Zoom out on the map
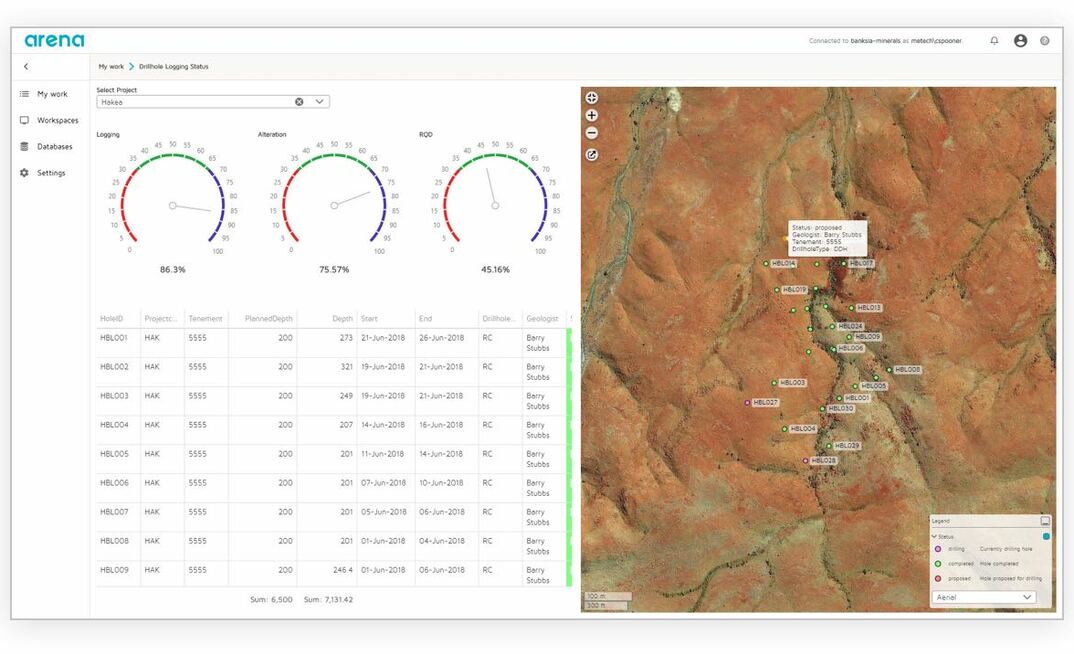The image size is (1074, 654). pyautogui.click(x=591, y=132)
